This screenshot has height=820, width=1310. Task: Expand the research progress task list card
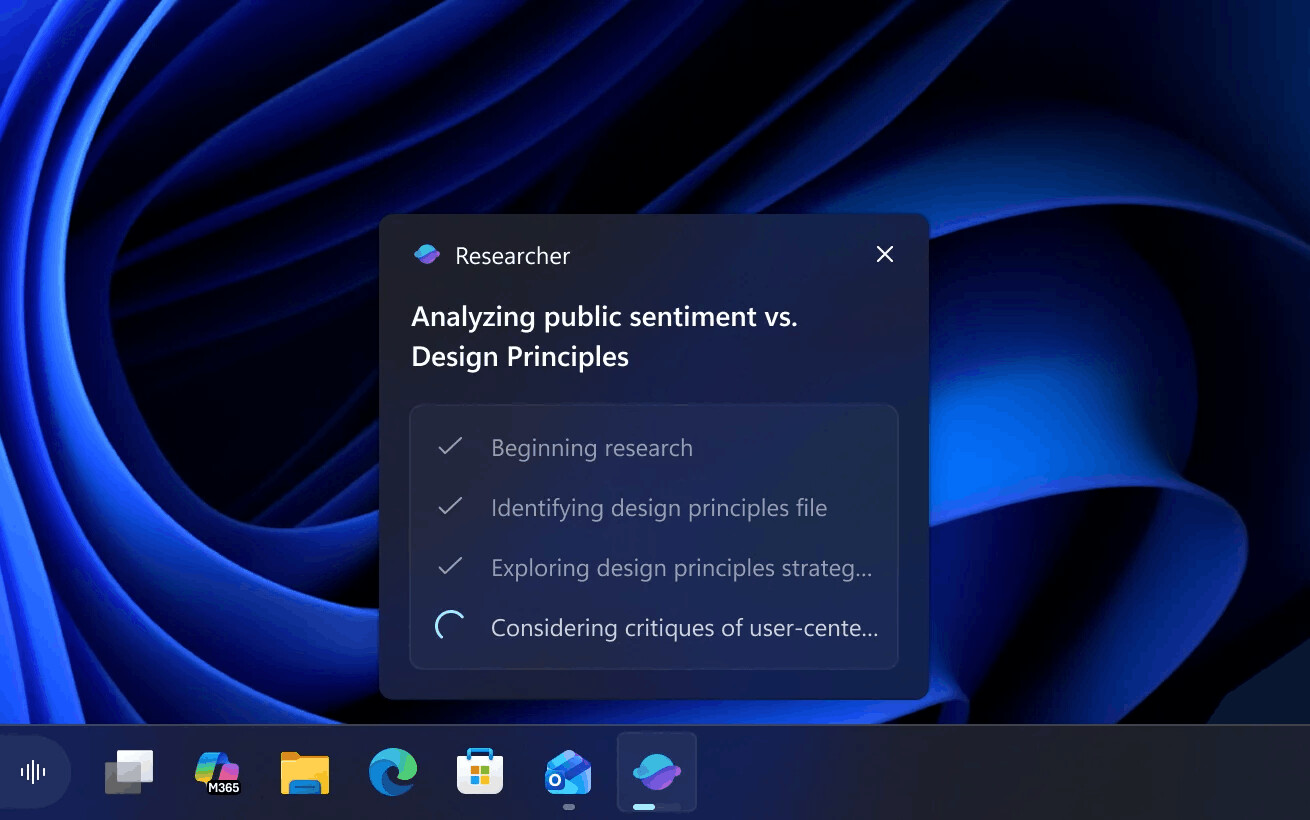coord(654,537)
